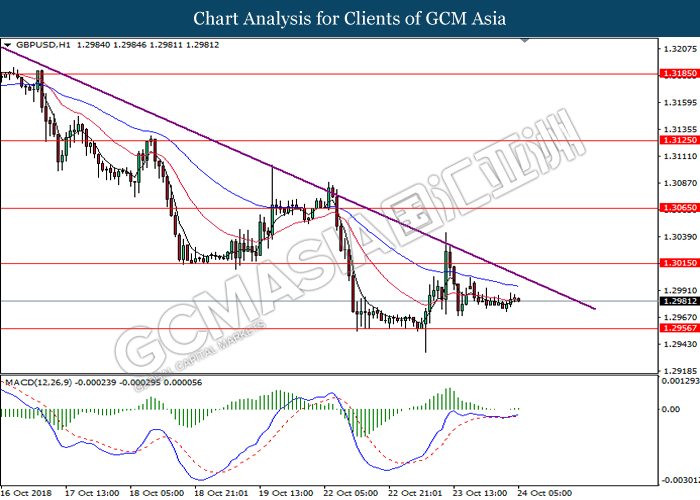
Task: Click the Chart Analysis title banner
Action: [350, 18]
